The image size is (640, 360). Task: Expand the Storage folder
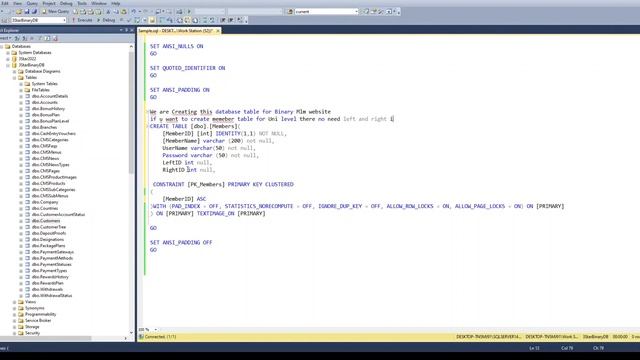(14, 327)
